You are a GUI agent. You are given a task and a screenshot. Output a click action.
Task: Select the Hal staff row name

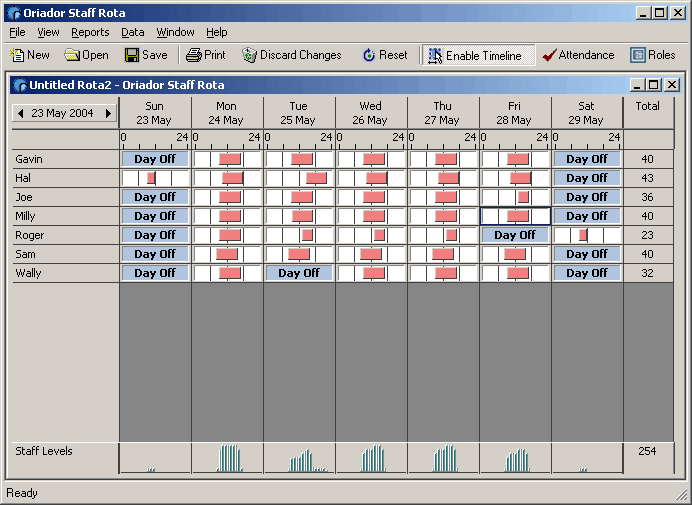coord(23,178)
